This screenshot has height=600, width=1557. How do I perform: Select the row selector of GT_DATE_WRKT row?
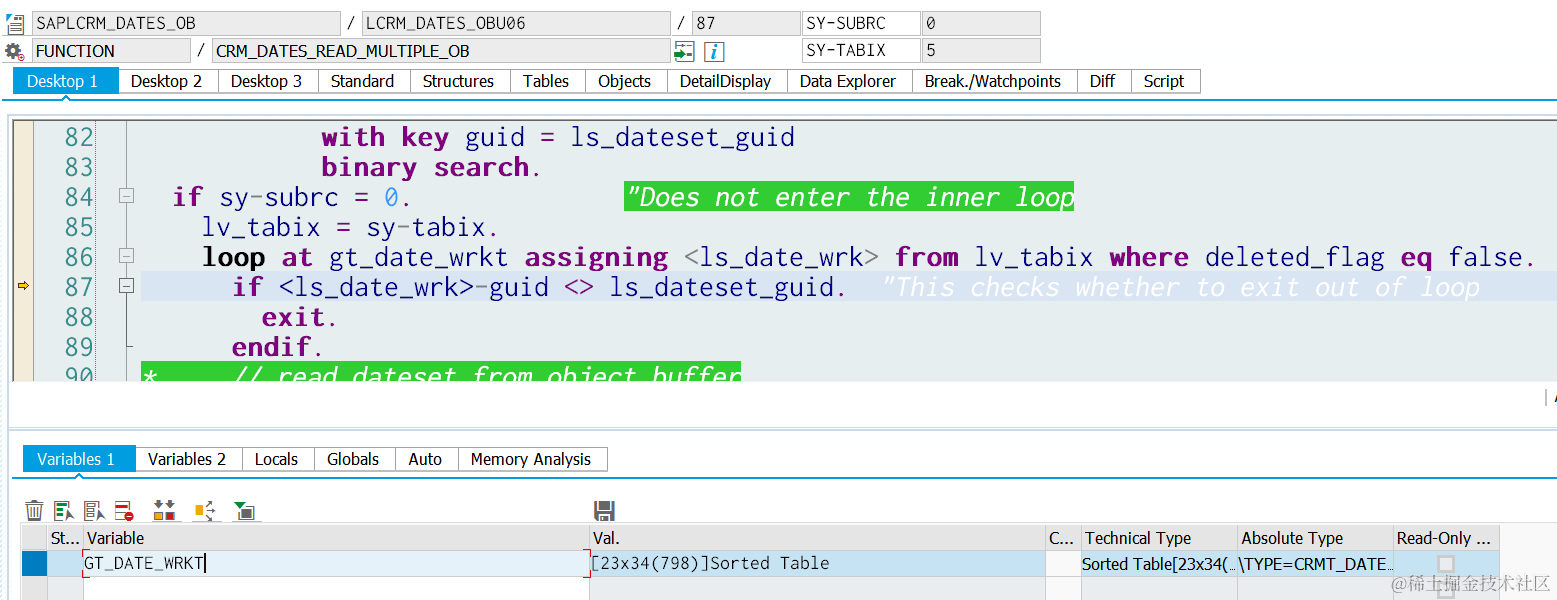34,563
